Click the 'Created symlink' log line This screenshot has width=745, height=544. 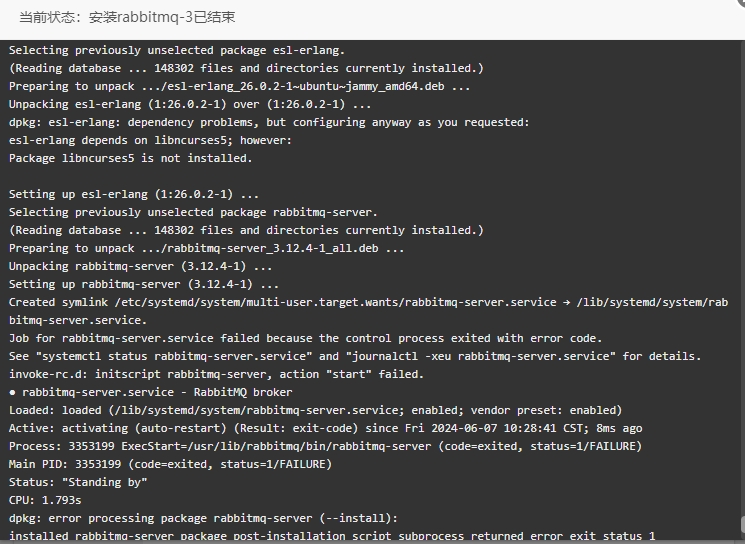tap(368, 311)
